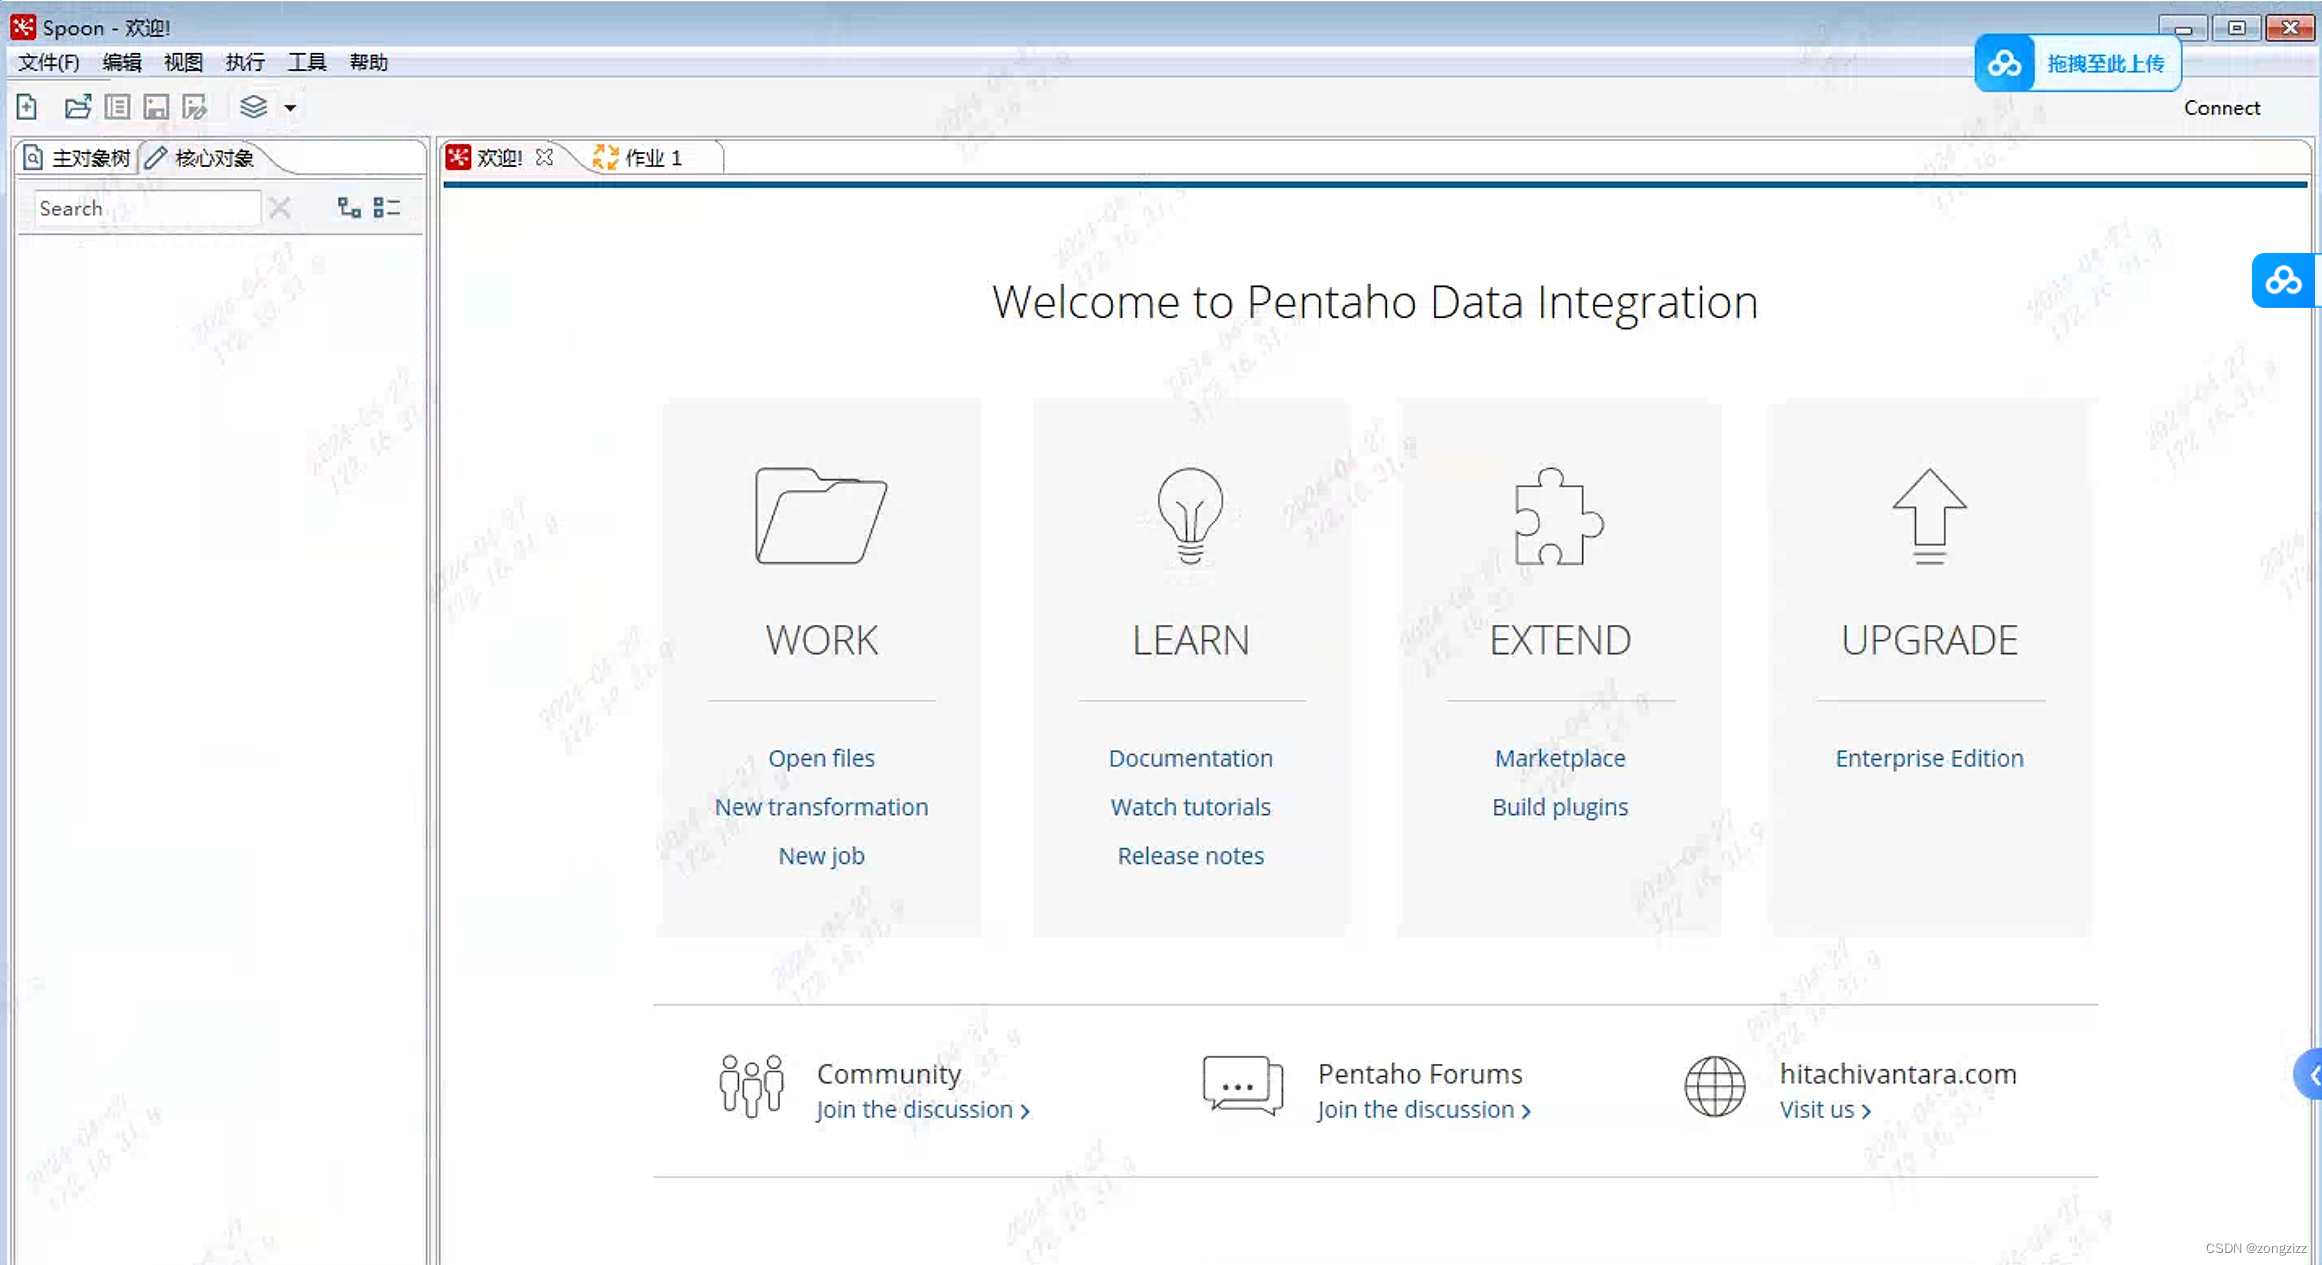Click the New Job icon
The width and height of the screenshot is (2322, 1265).
point(822,855)
